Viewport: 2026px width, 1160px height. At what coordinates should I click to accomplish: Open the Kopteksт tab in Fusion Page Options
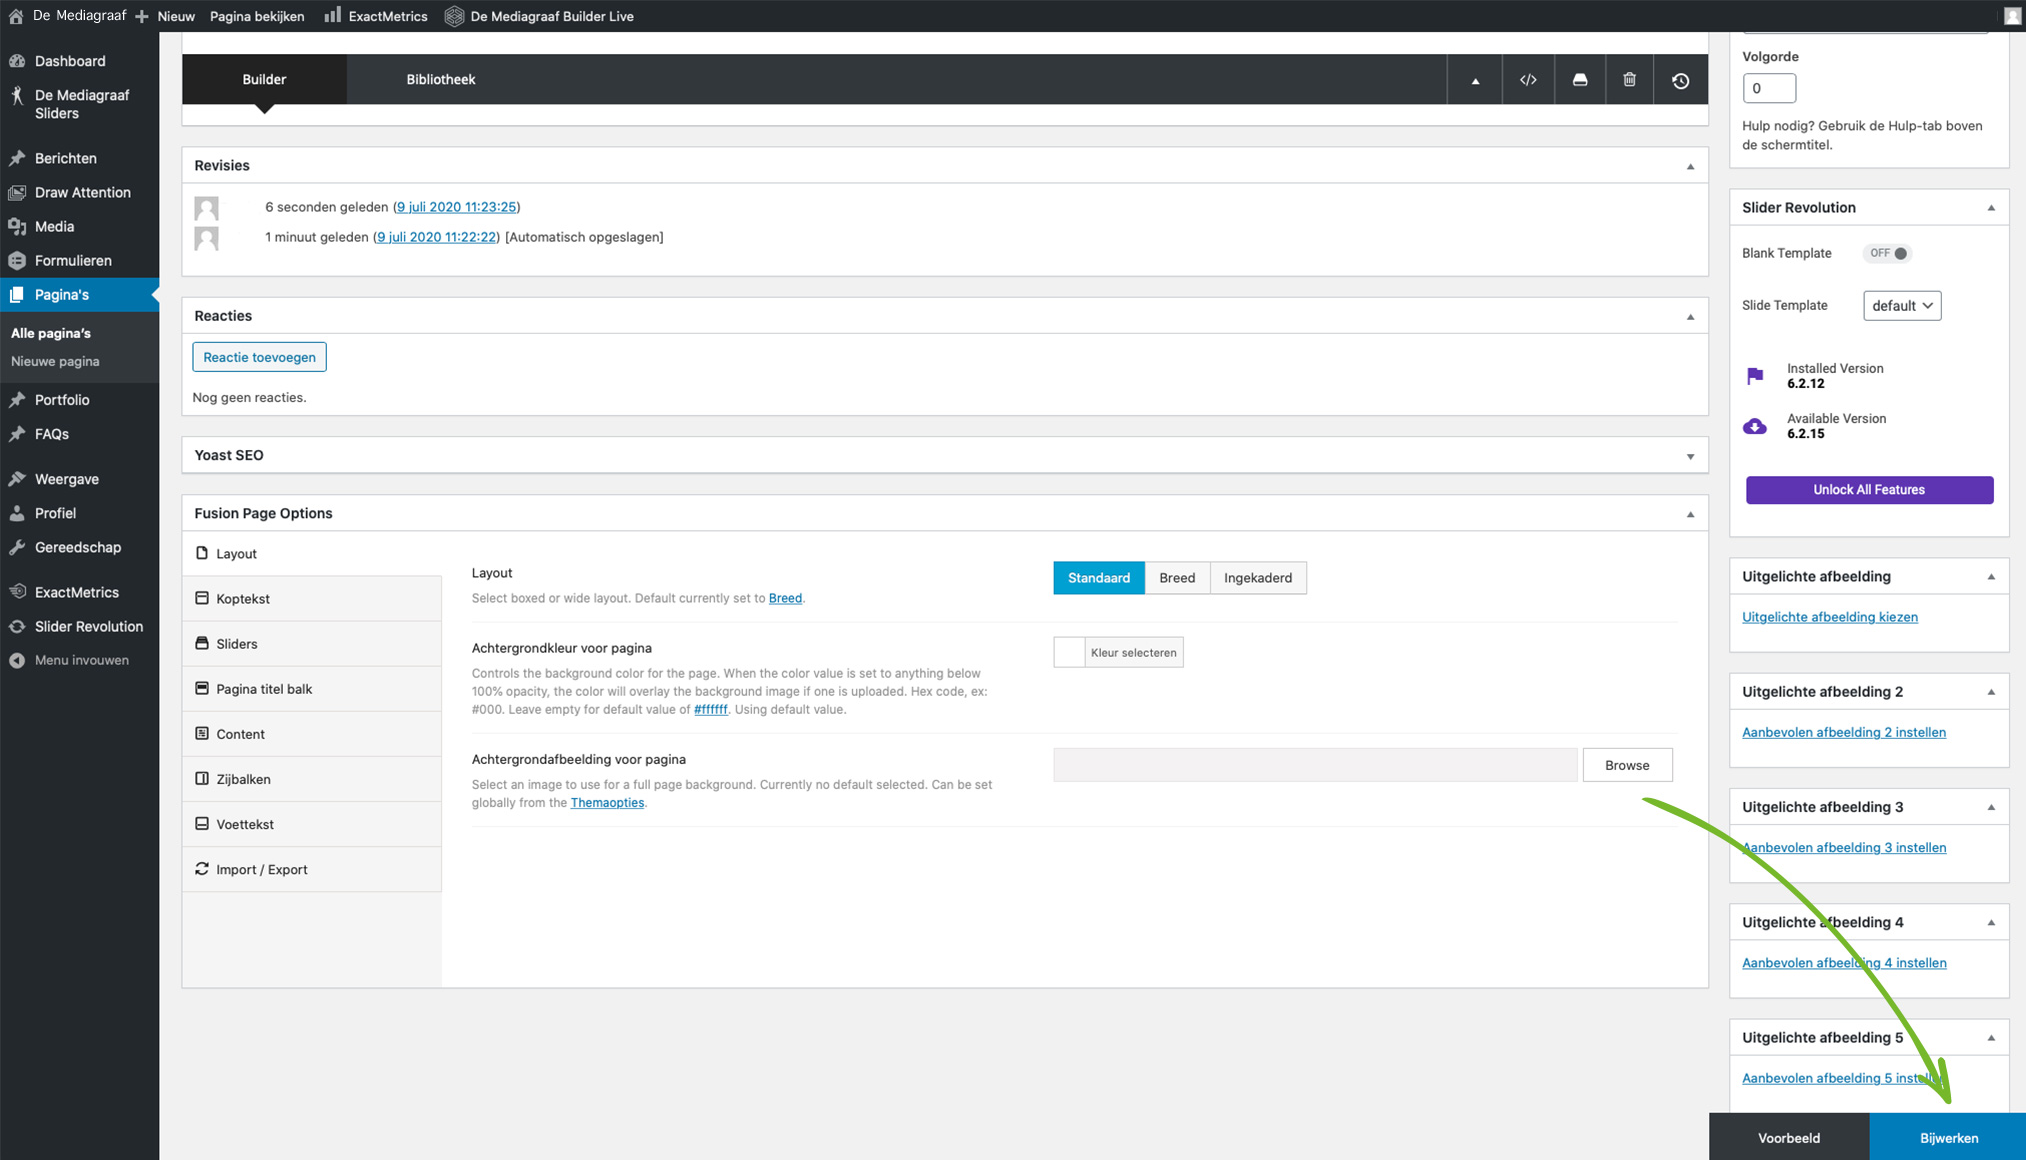coord(243,599)
